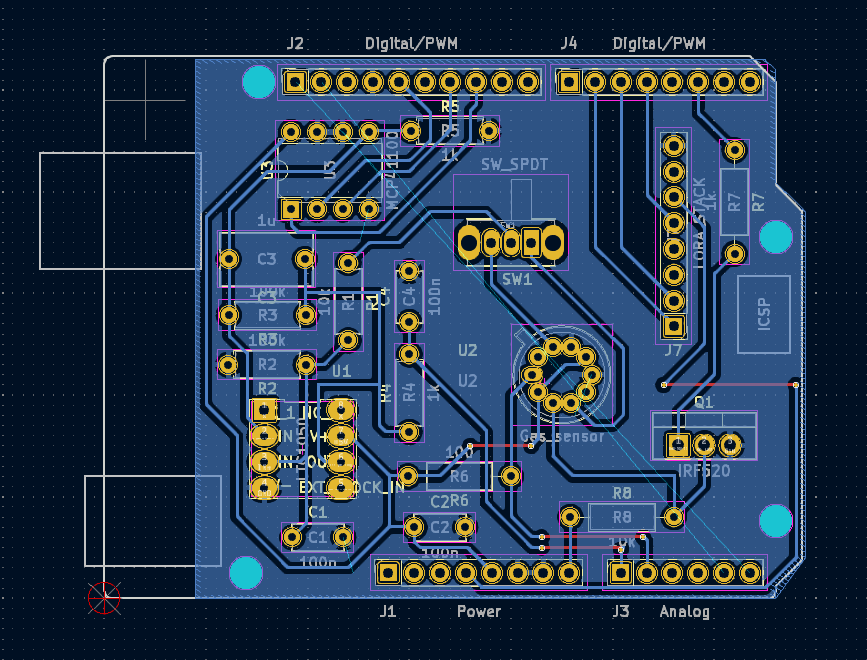Viewport: 867px width, 660px height.
Task: Click the square pin-1 pad of J3
Action: pyautogui.click(x=620, y=573)
